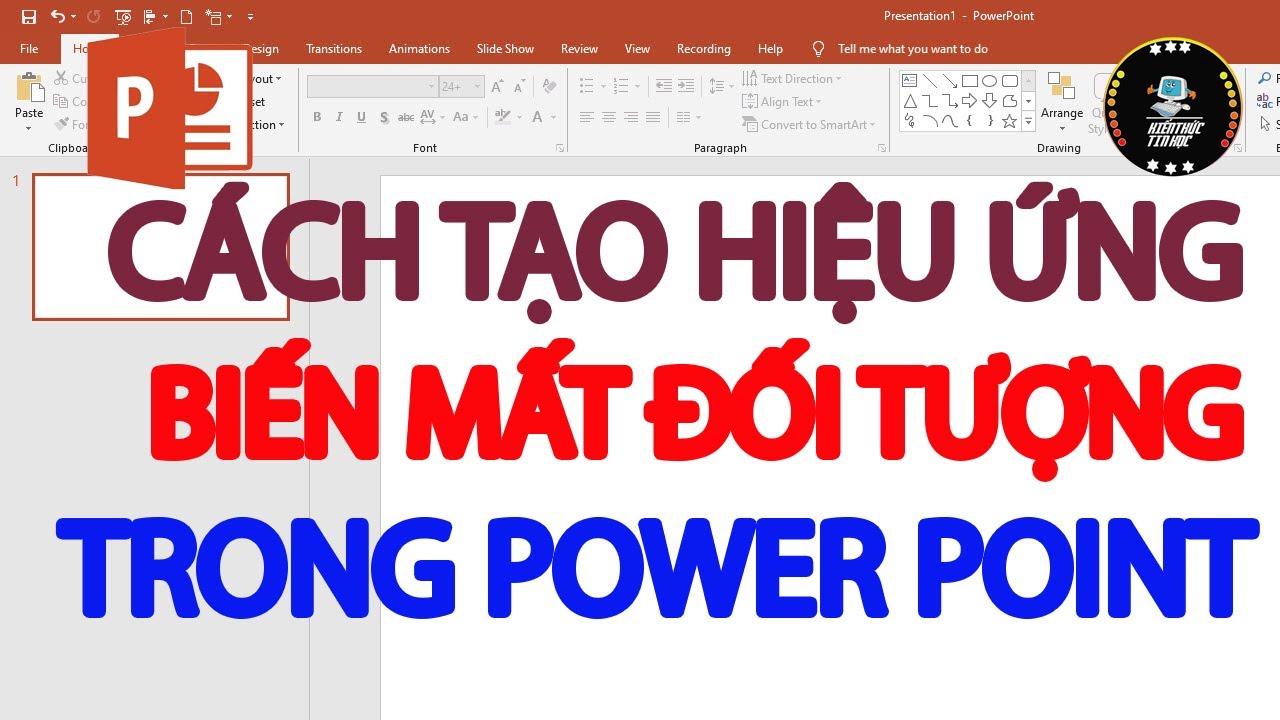This screenshot has width=1280, height=720.
Task: Select the Rounded Rectangle shape
Action: coord(1010,81)
